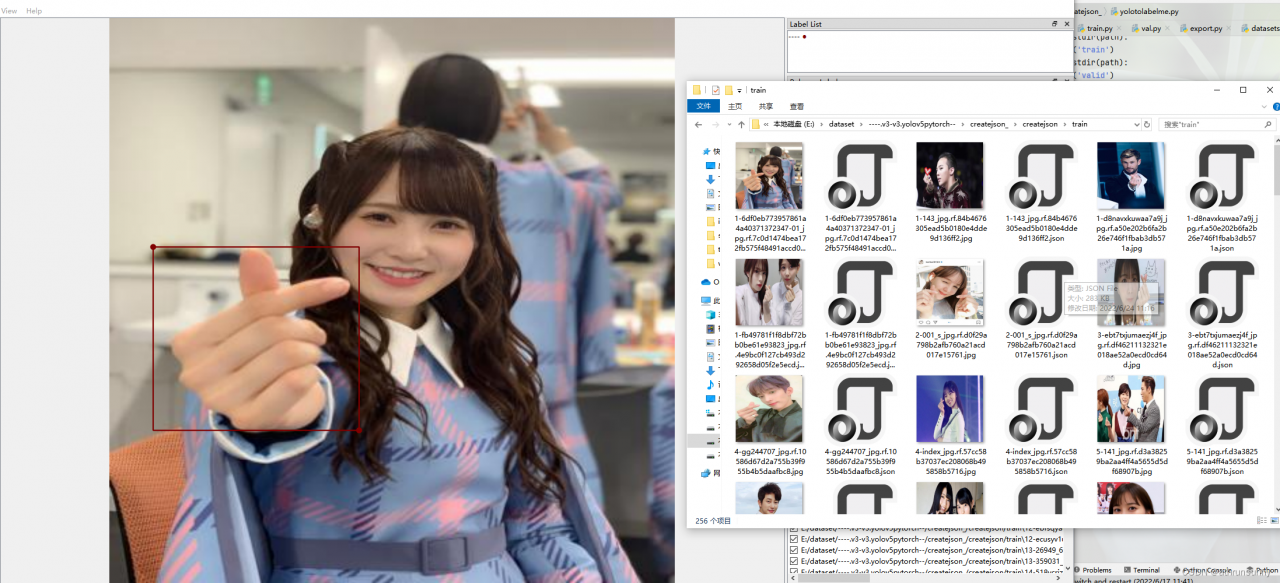Select the 4-gg244707 jpg thumbnail
This screenshot has height=583, width=1280.
pos(769,409)
